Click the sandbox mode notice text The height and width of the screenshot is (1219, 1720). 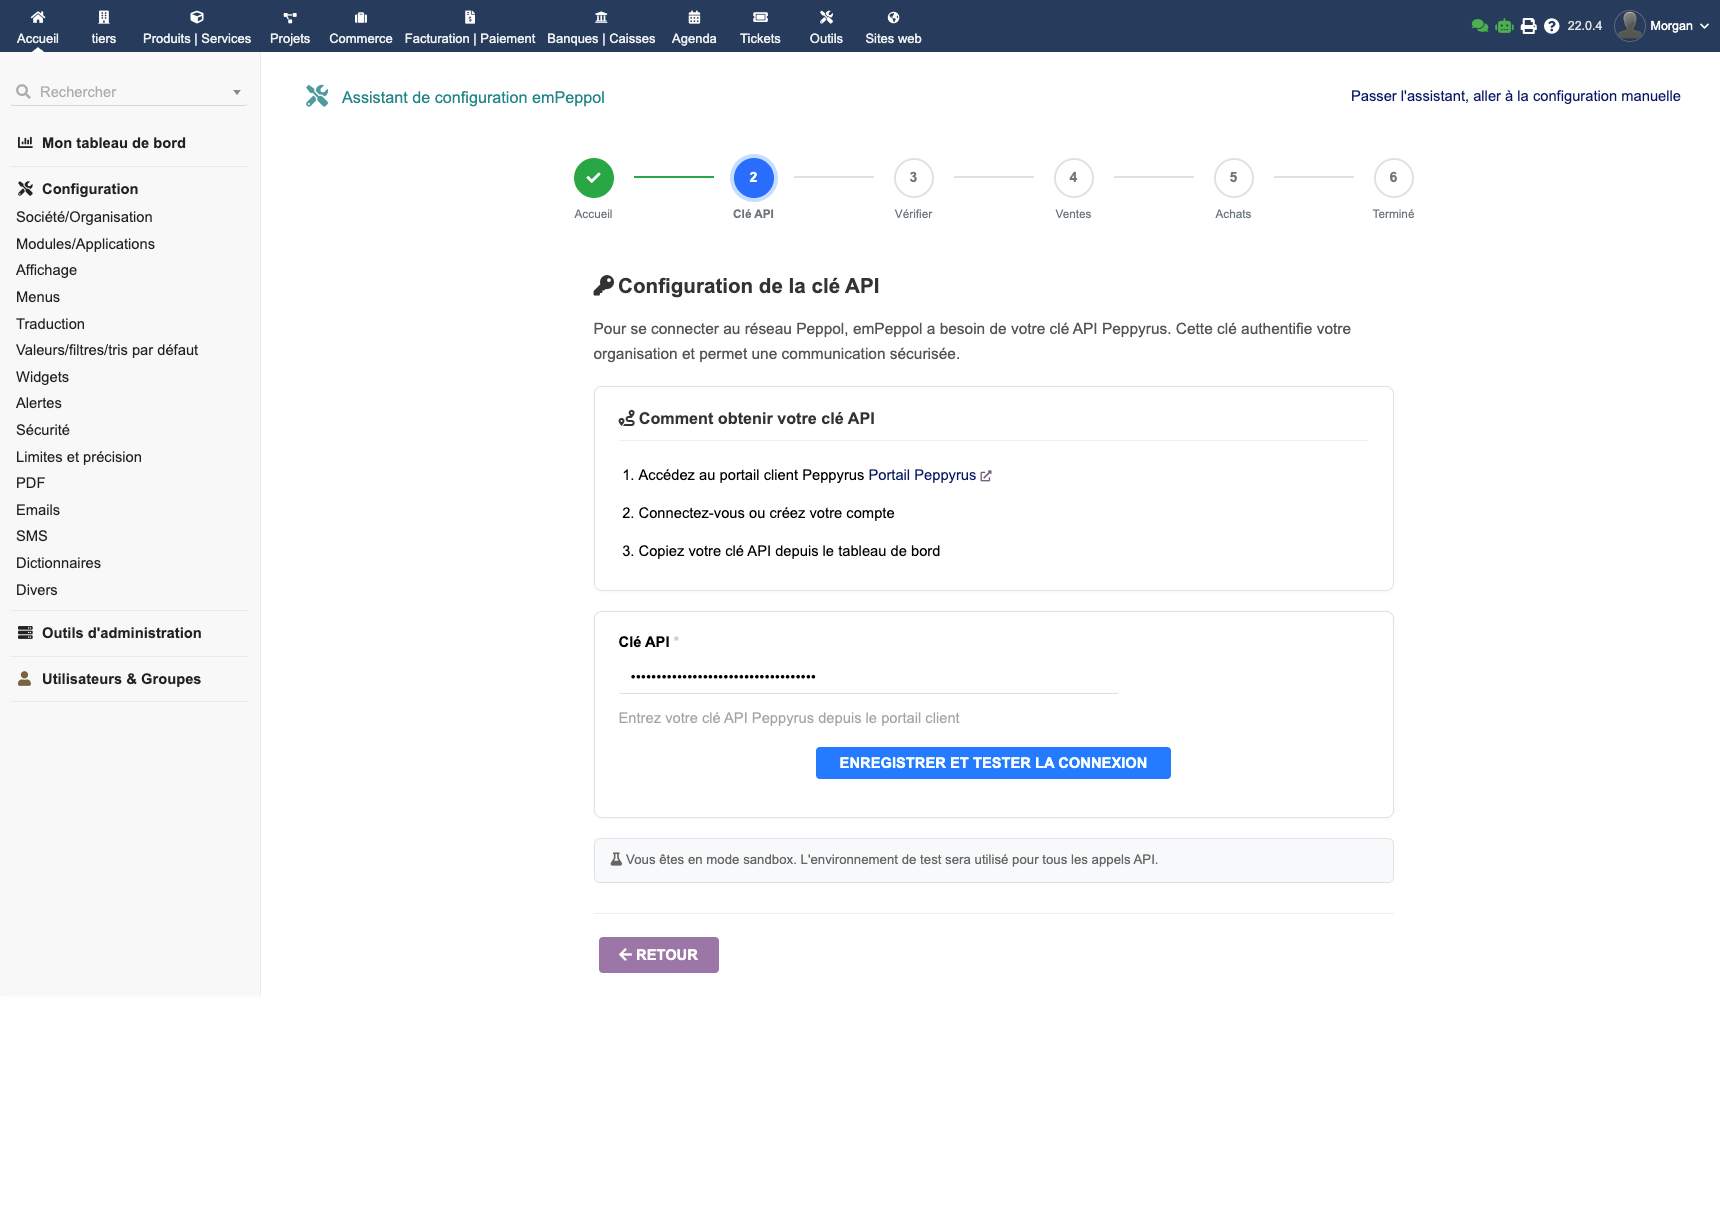point(892,860)
